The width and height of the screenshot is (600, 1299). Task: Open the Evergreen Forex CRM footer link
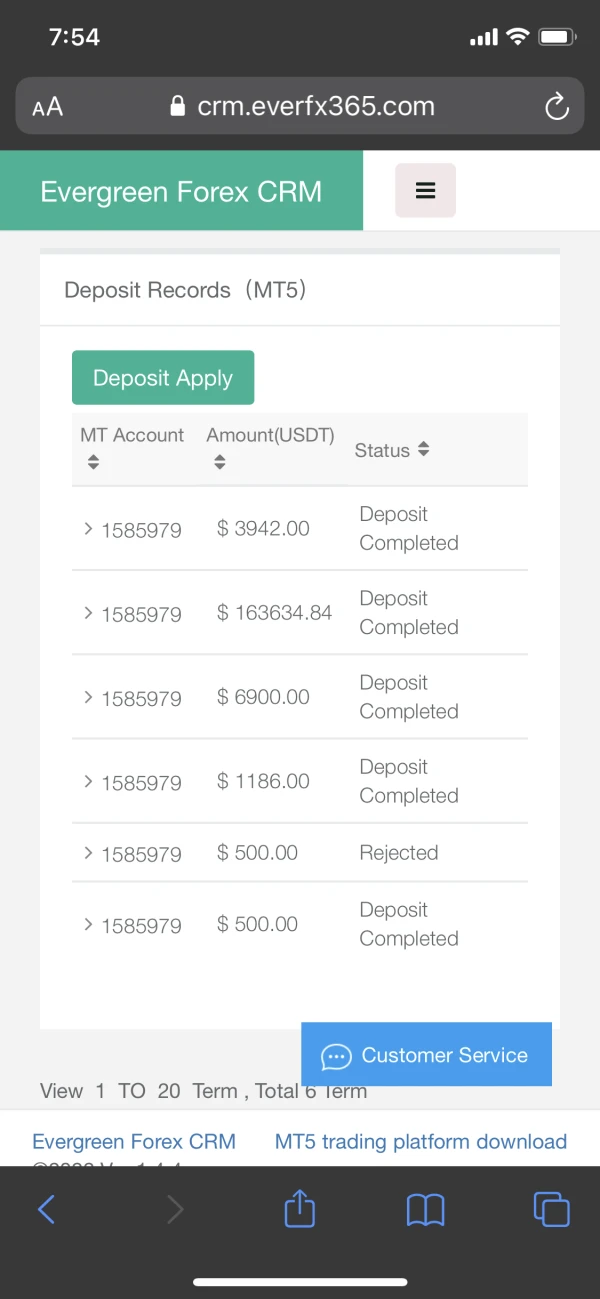134,1141
